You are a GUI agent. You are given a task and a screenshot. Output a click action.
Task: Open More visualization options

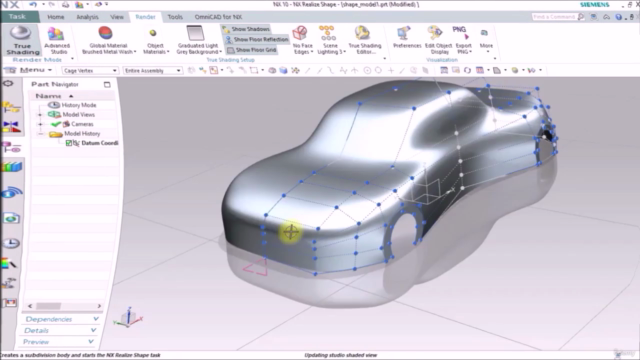[x=486, y=40]
